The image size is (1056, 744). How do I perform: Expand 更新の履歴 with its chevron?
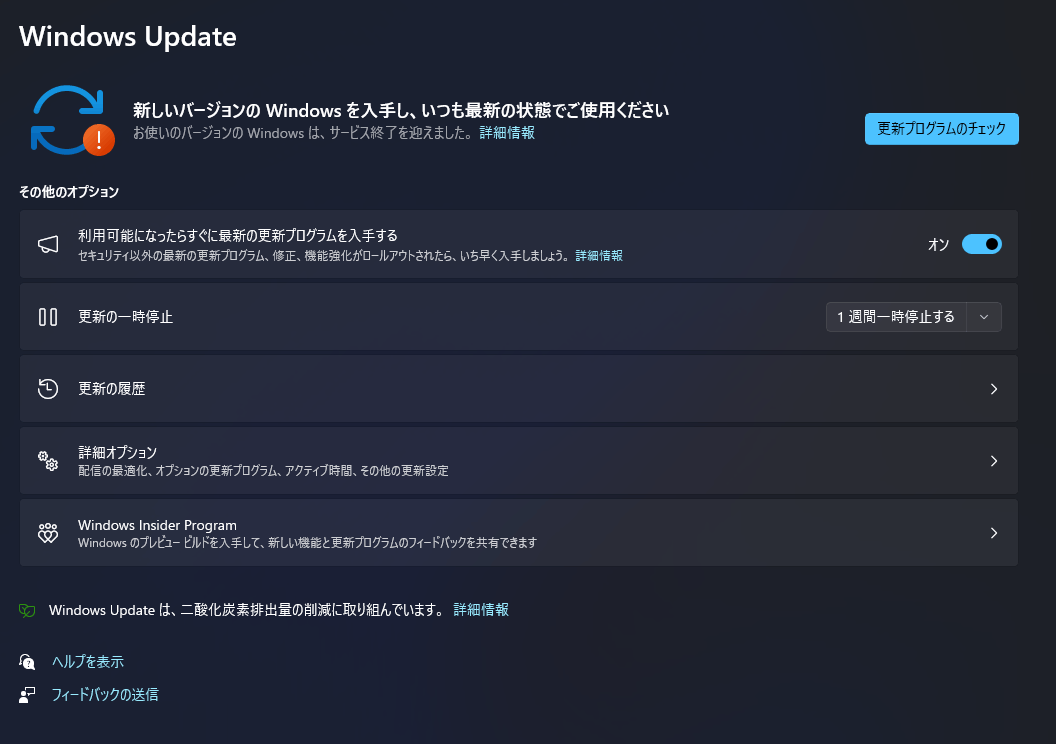tap(994, 389)
